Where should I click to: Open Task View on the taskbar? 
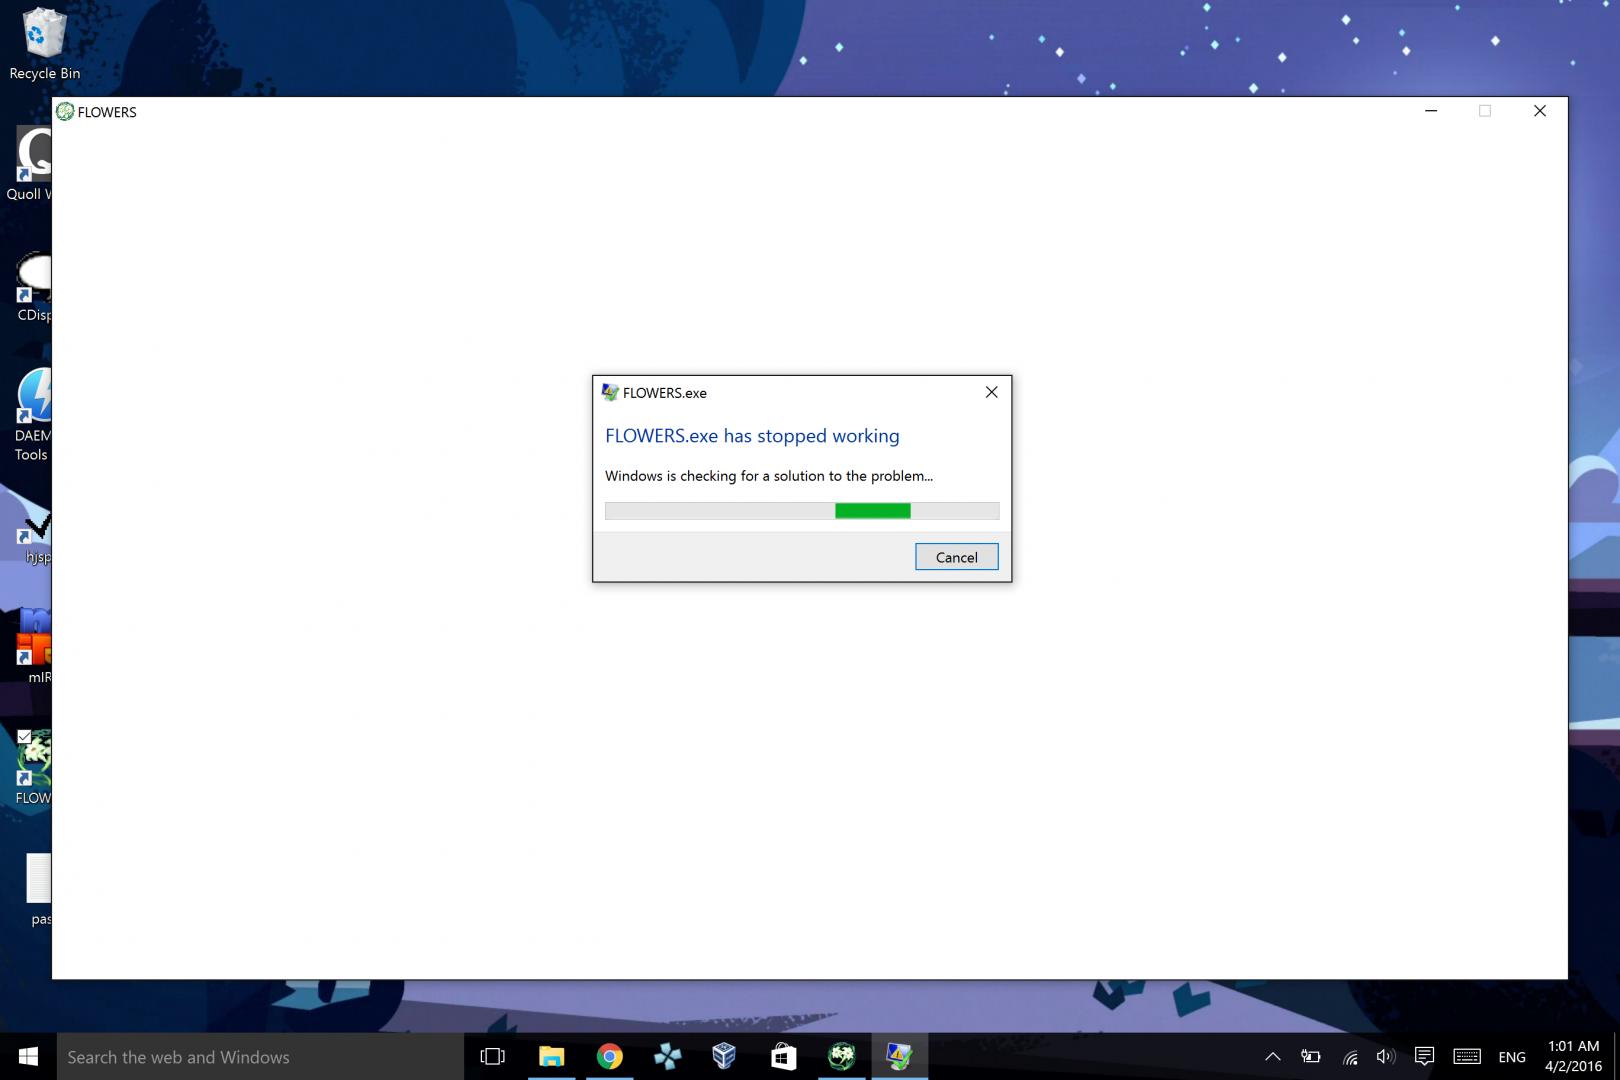(x=493, y=1056)
